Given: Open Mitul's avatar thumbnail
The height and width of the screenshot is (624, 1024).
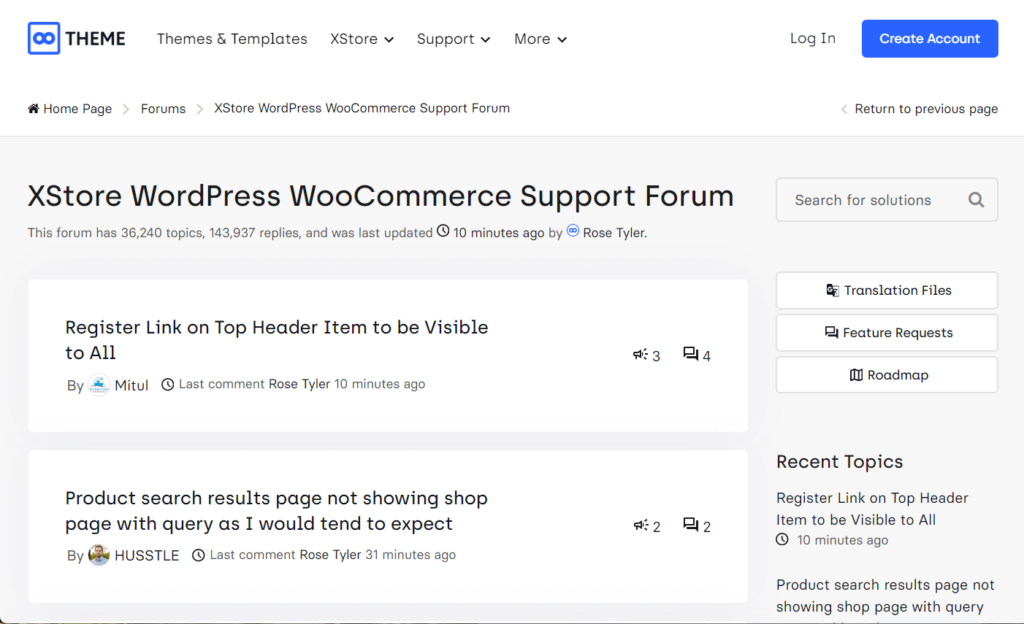Looking at the screenshot, I should click(97, 384).
